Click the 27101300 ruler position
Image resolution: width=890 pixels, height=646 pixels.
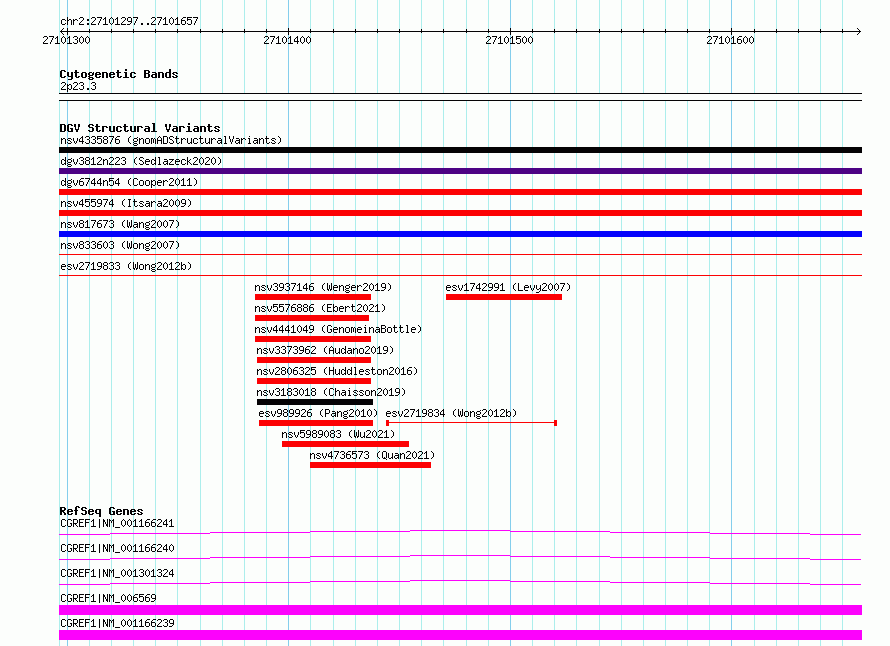[x=66, y=40]
